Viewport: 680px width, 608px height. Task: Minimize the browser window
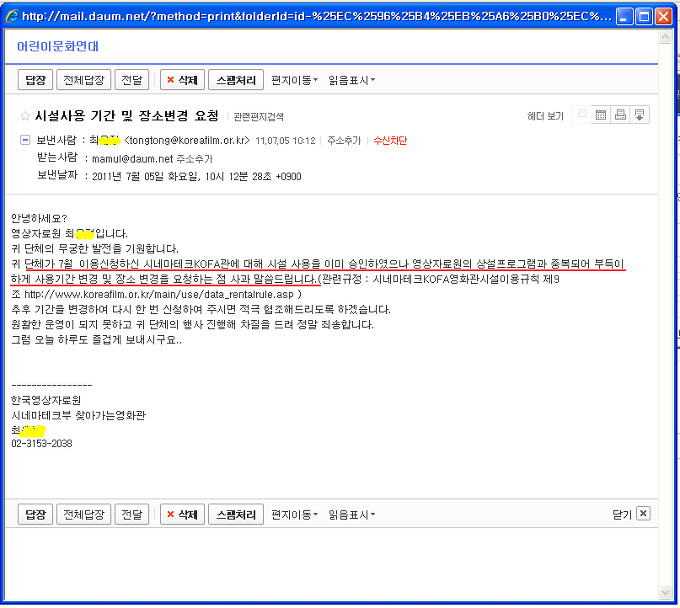pyautogui.click(x=624, y=16)
